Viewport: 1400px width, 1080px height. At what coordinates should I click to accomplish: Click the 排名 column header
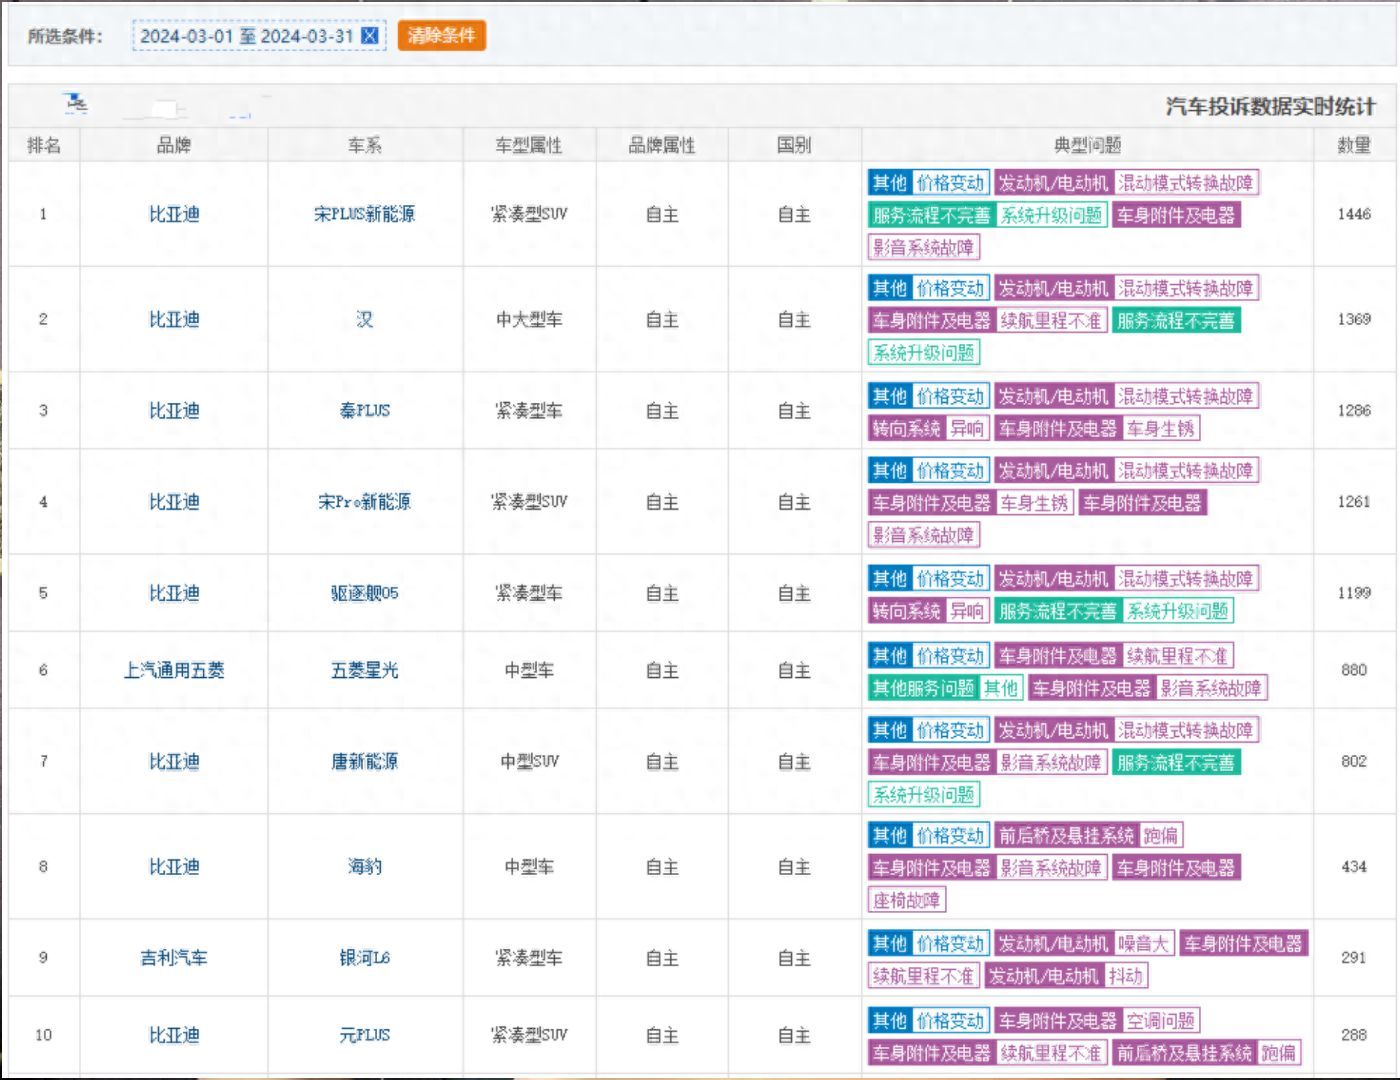click(x=44, y=146)
